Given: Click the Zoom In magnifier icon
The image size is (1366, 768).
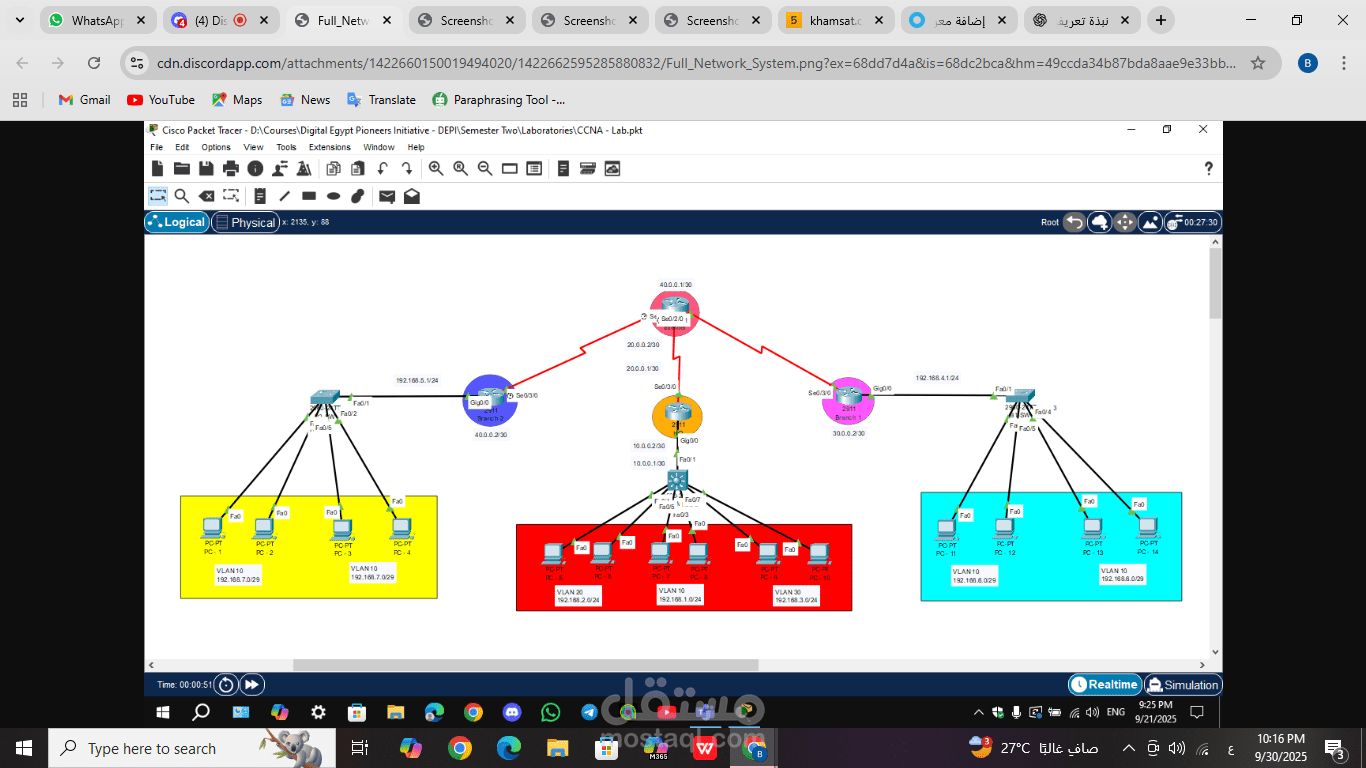Looking at the screenshot, I should pos(436,169).
